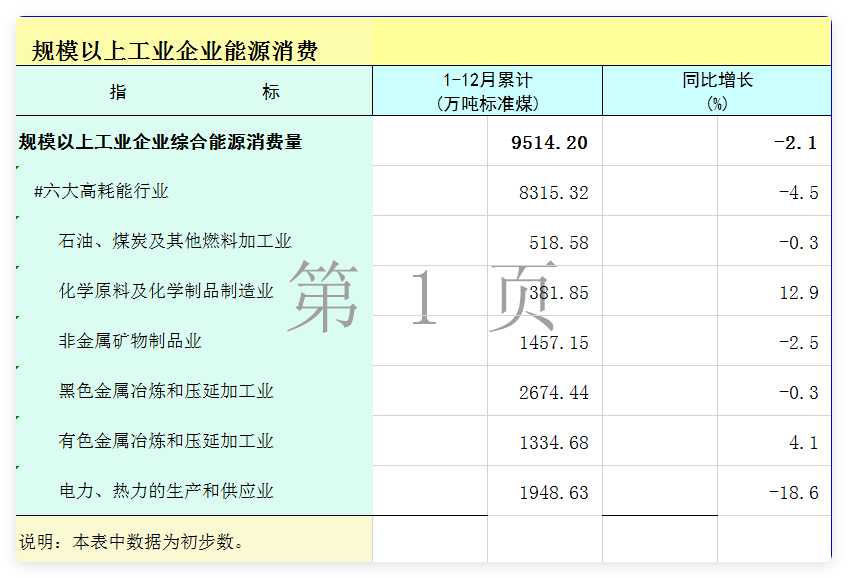Select the row label 规模以上工业企业综合能源消费量

tap(160, 142)
